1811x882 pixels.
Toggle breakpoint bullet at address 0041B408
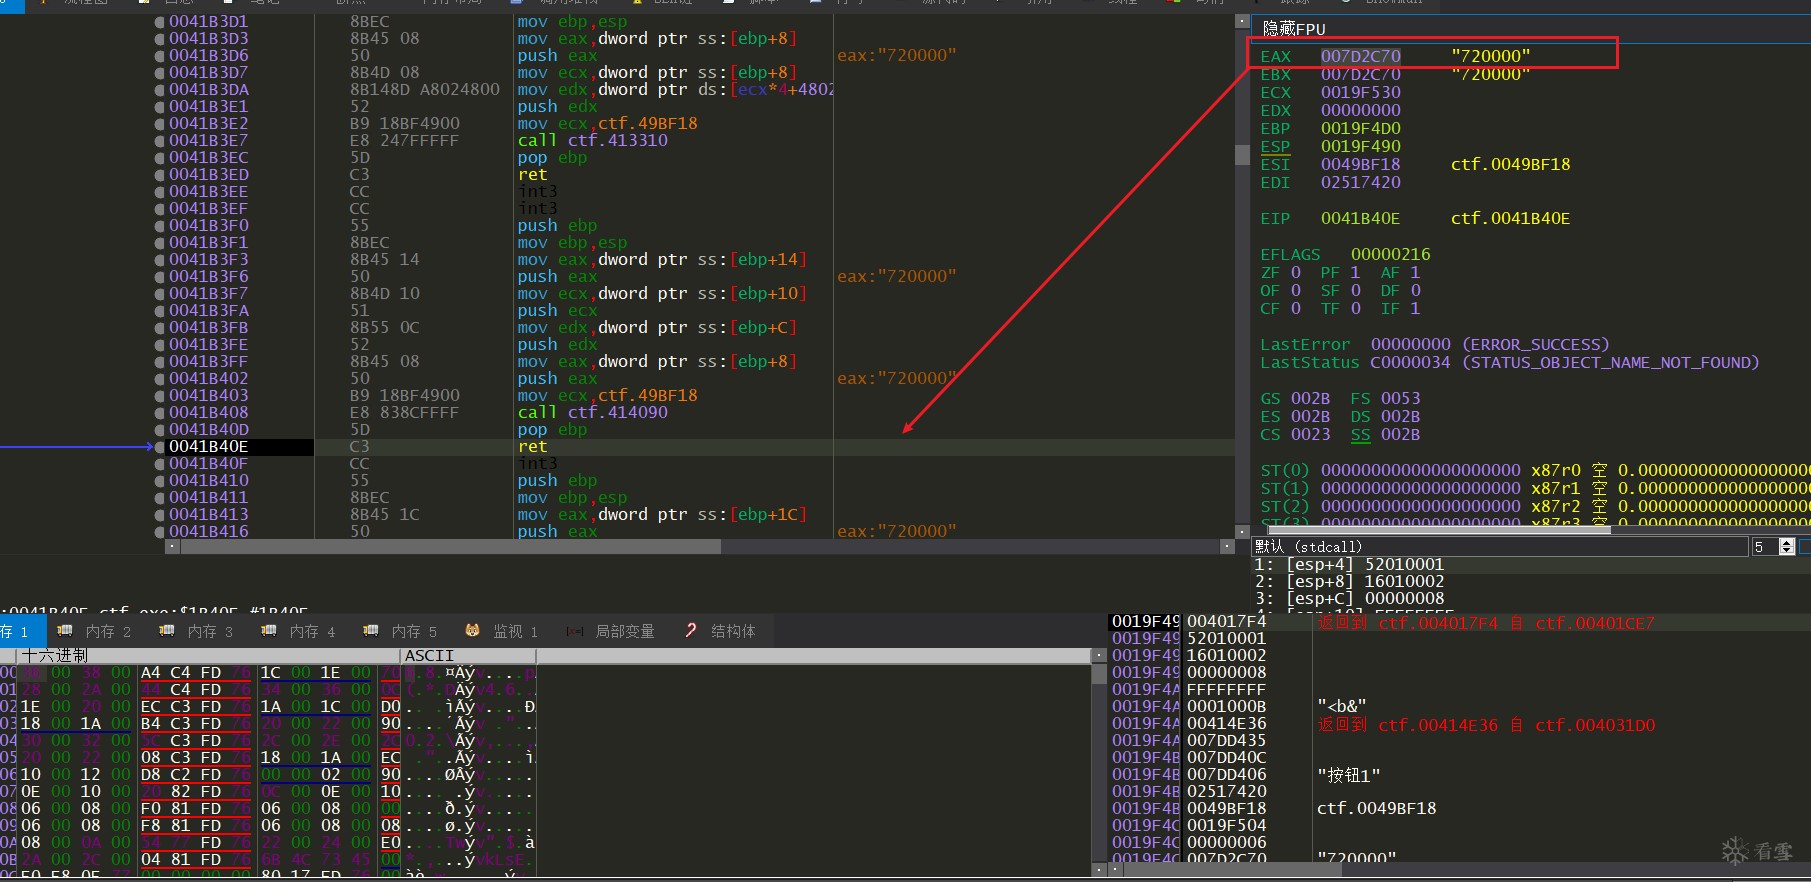point(160,412)
